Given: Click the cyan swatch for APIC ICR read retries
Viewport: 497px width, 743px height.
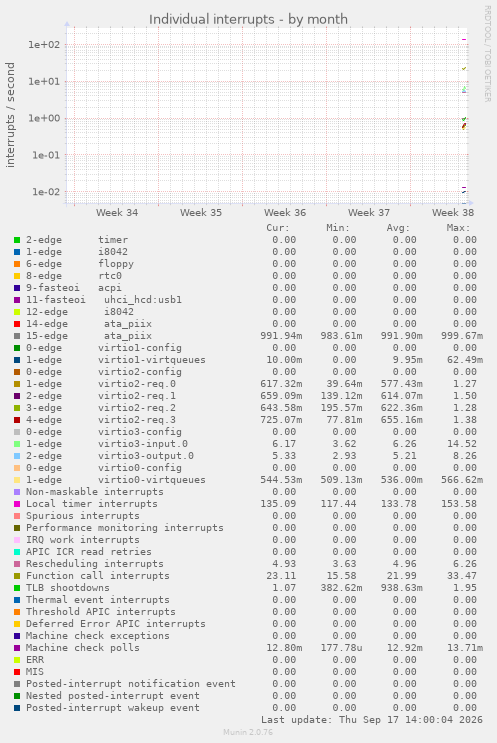Looking at the screenshot, I should click(x=17, y=552).
